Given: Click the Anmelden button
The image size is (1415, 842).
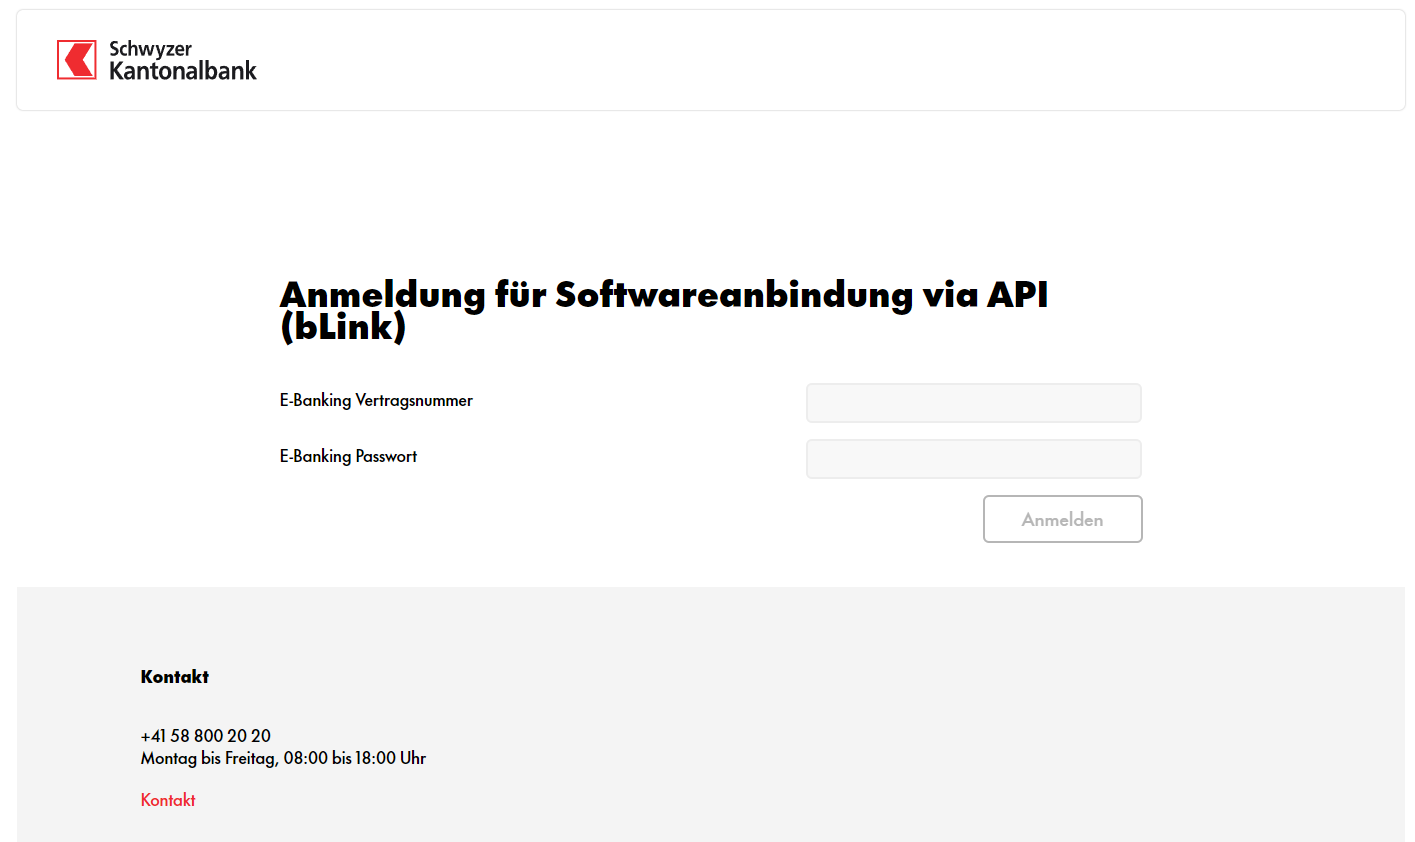Looking at the screenshot, I should point(1063,519).
